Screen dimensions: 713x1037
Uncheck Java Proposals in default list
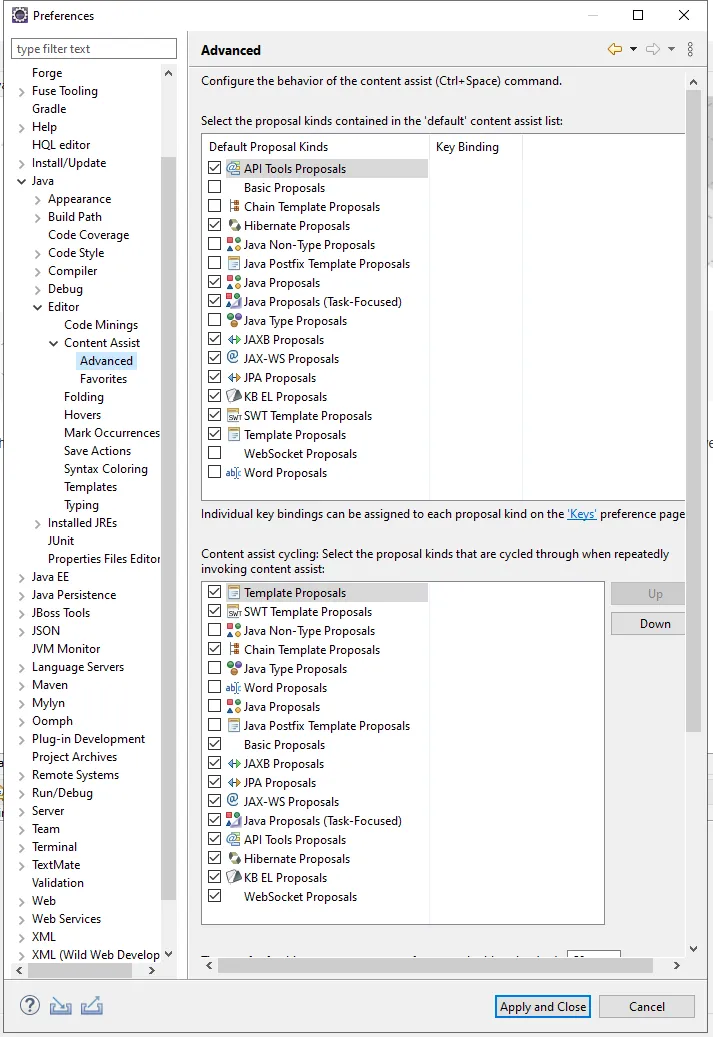pyautogui.click(x=214, y=282)
